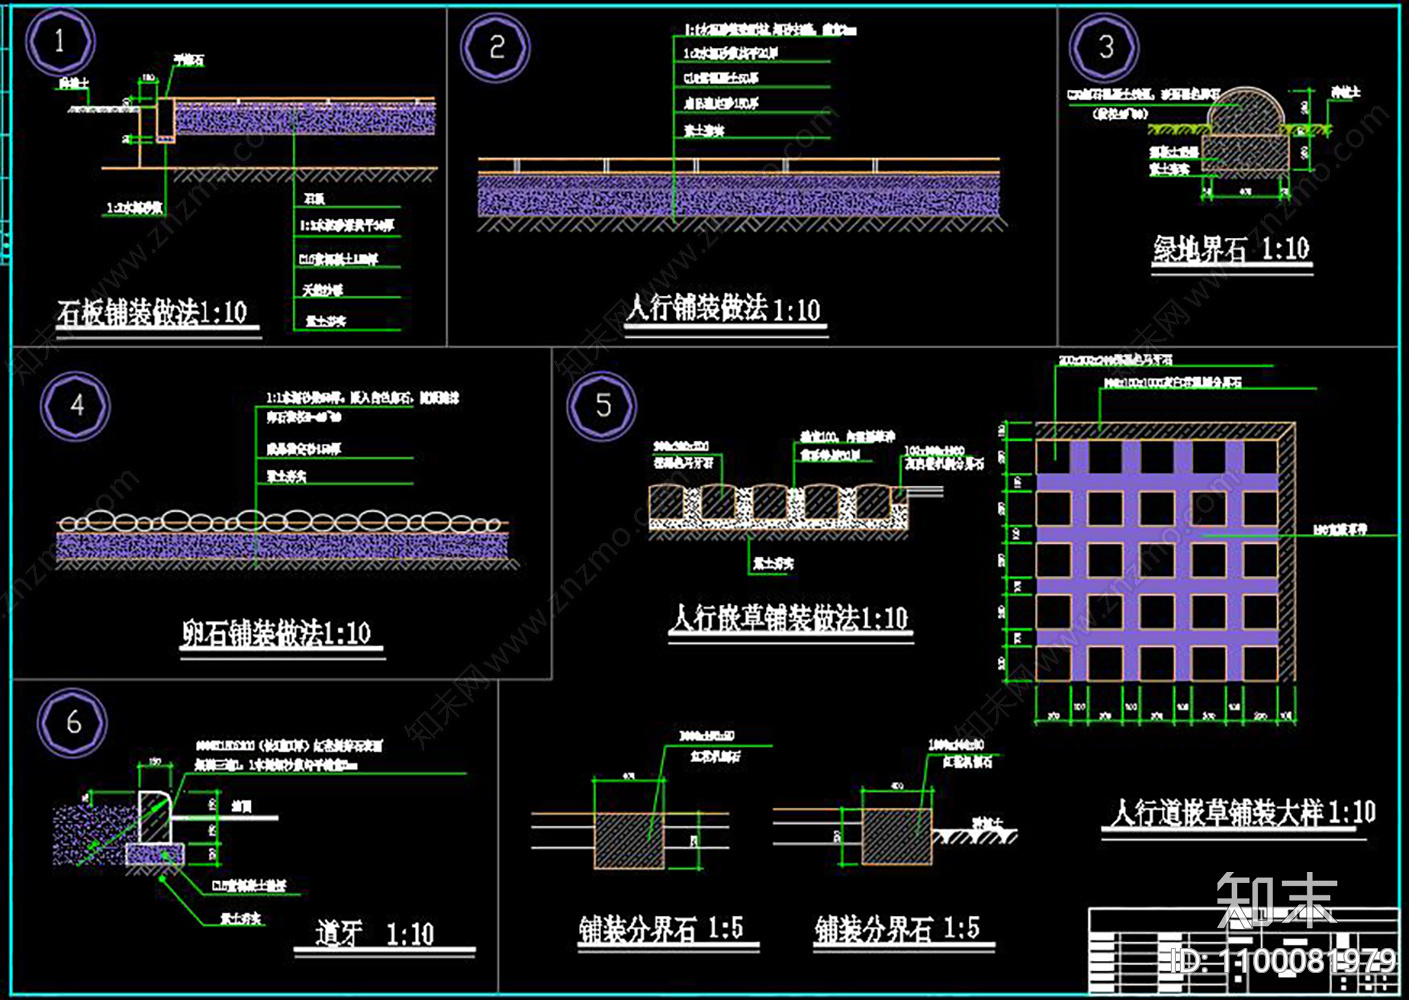1409x1000 pixels.
Task: Select the circled number 3 detail marker
Action: point(1104,47)
